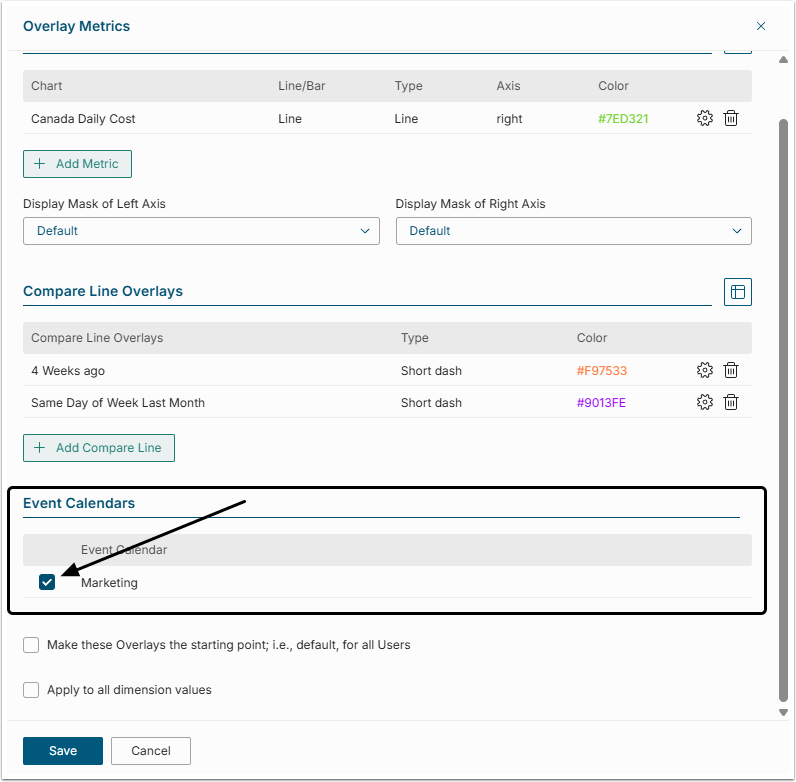This screenshot has height=782, width=796.
Task: Open settings for Same Day of Week Last Month
Action: [705, 402]
